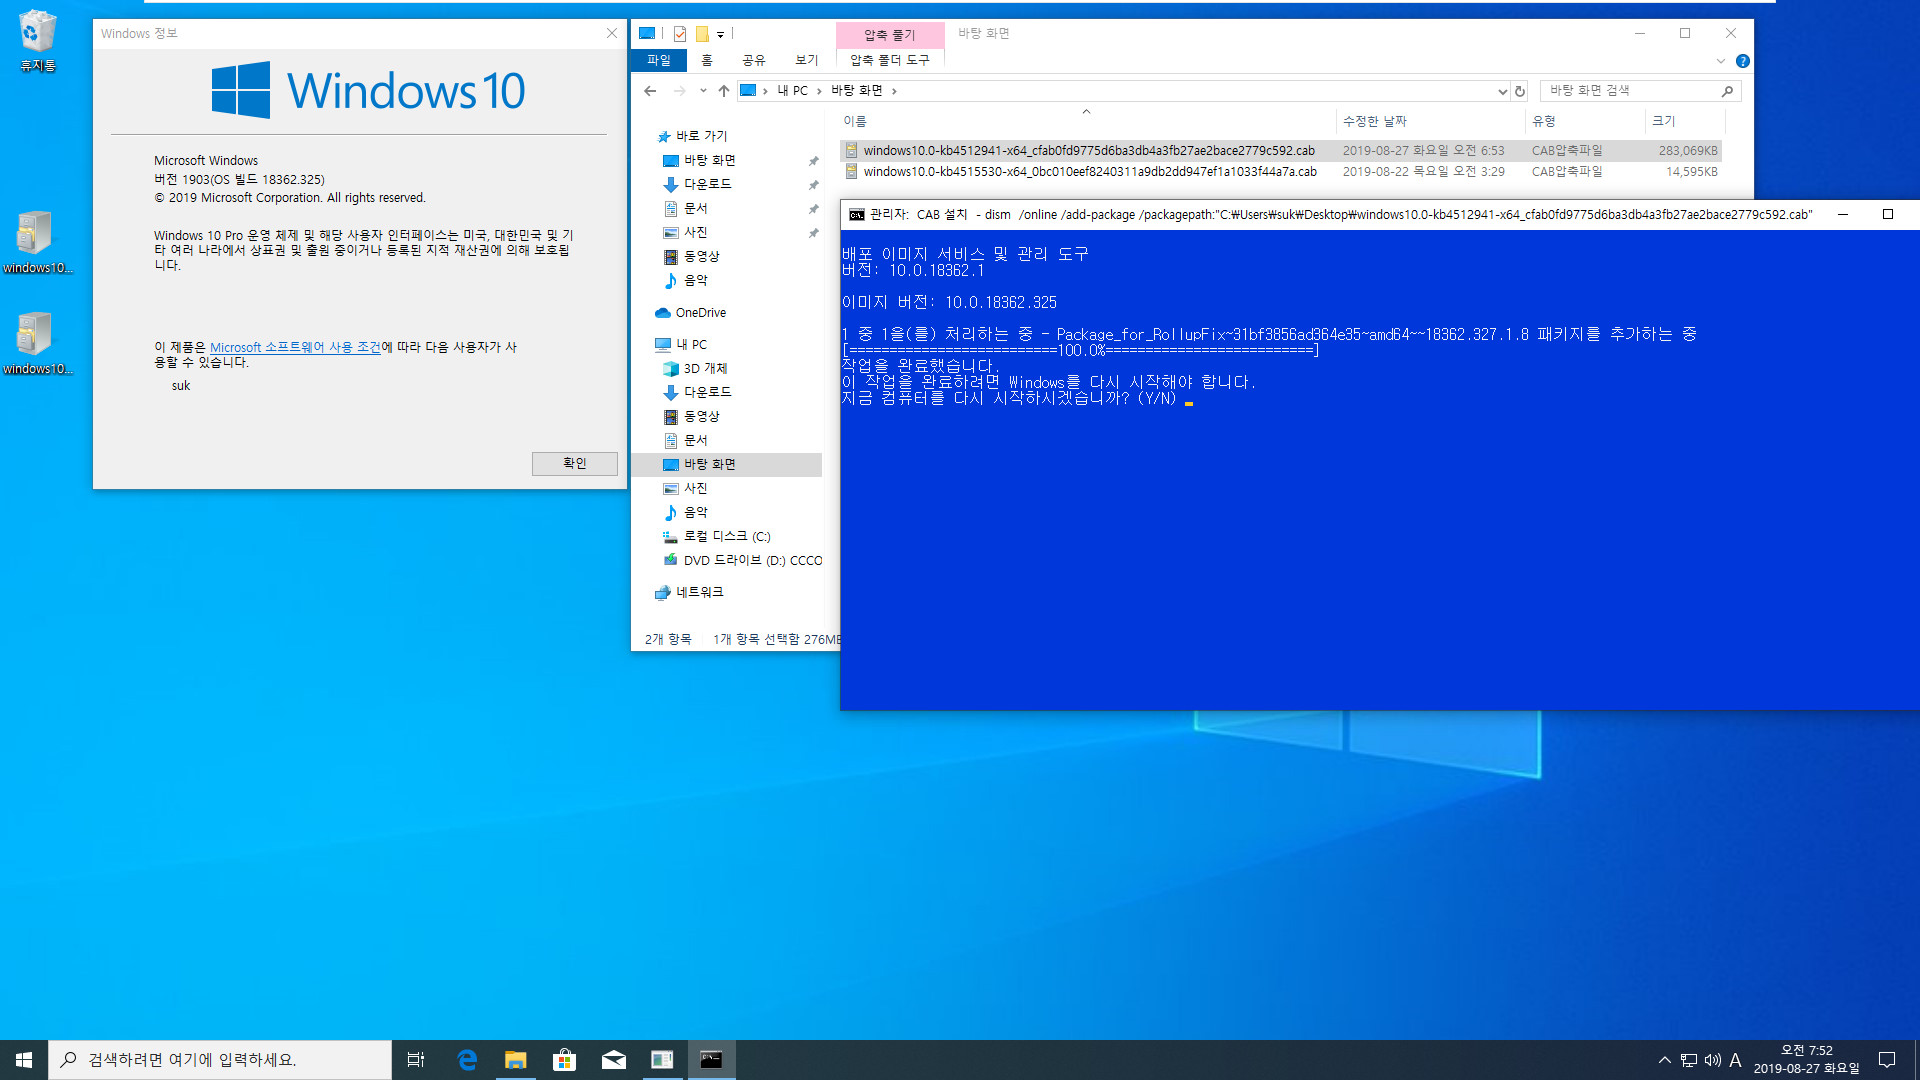Click the 압축 풀기 contextual tab header
This screenshot has height=1080, width=1920.
pos(890,34)
